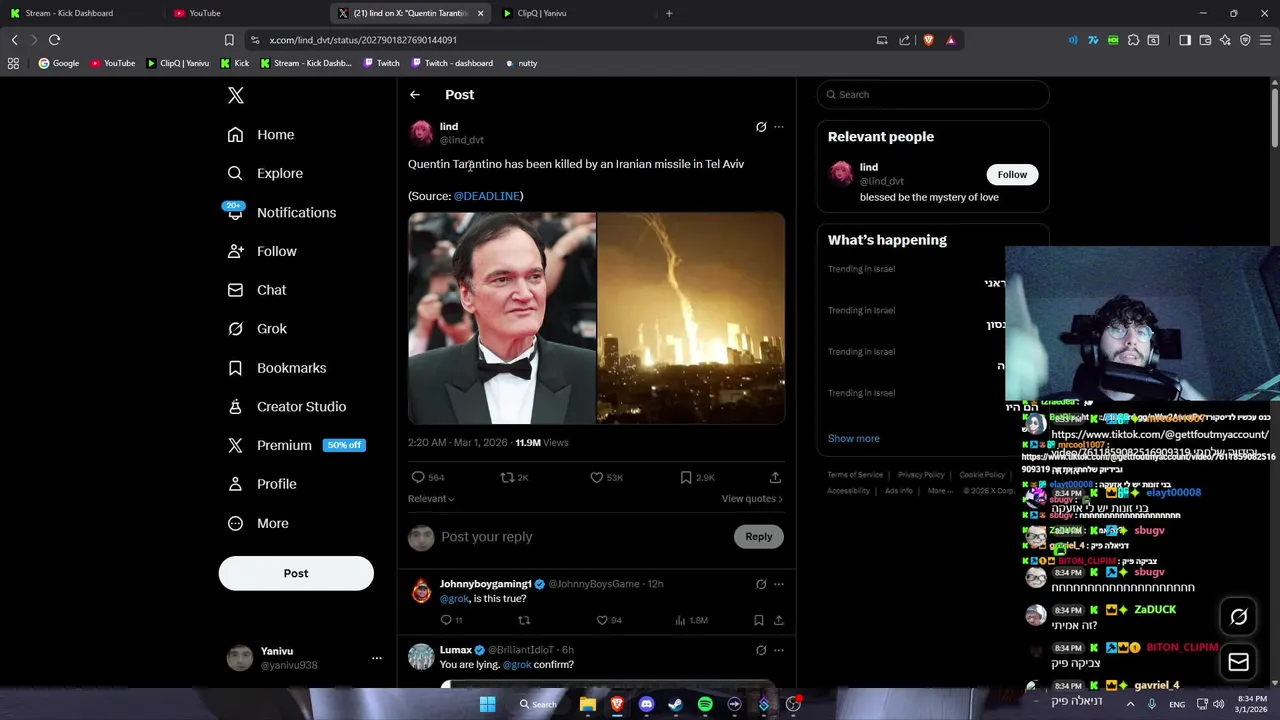Click the 50% off Premium badge
This screenshot has height=720, width=1280.
pyautogui.click(x=344, y=445)
